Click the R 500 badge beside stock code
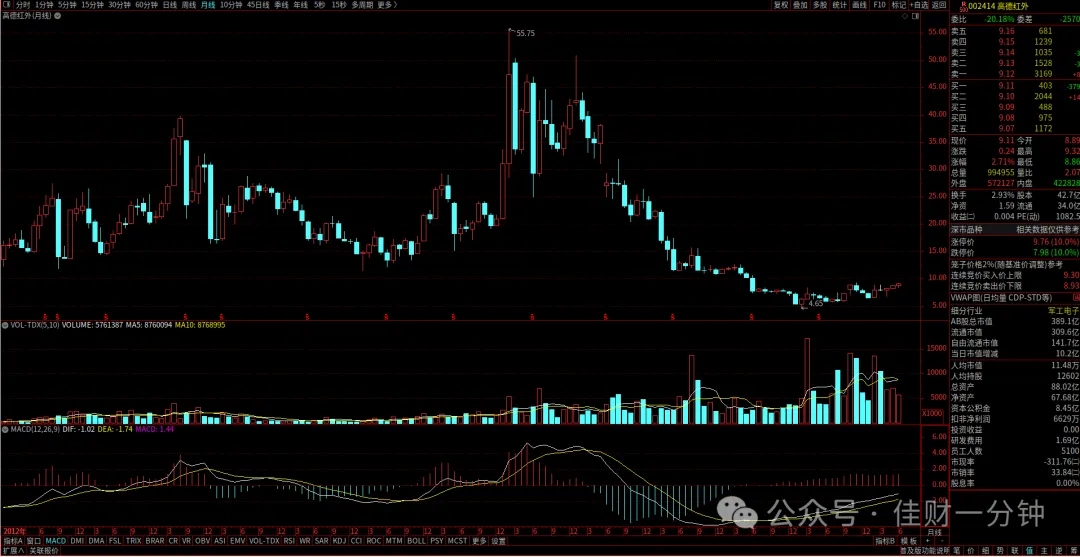 tap(964, 5)
